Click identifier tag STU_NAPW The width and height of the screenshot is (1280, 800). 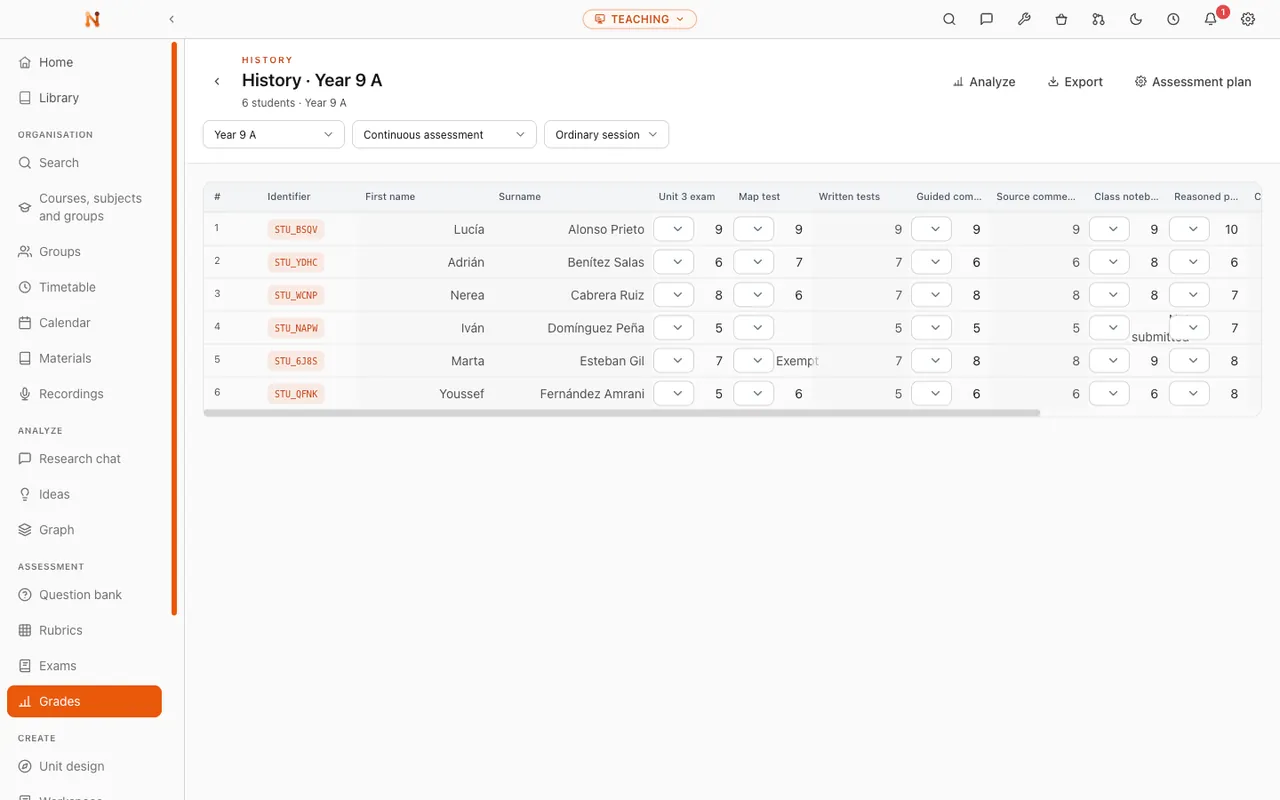pos(296,328)
